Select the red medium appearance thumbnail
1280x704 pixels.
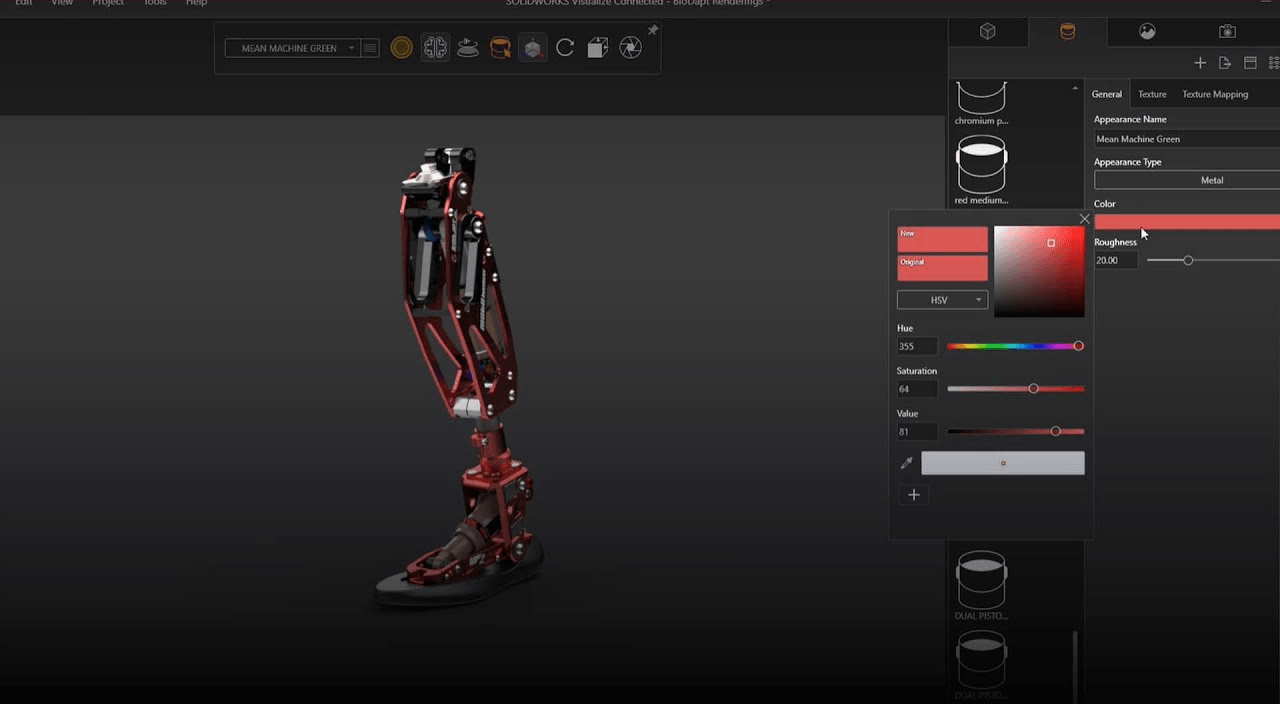click(981, 165)
